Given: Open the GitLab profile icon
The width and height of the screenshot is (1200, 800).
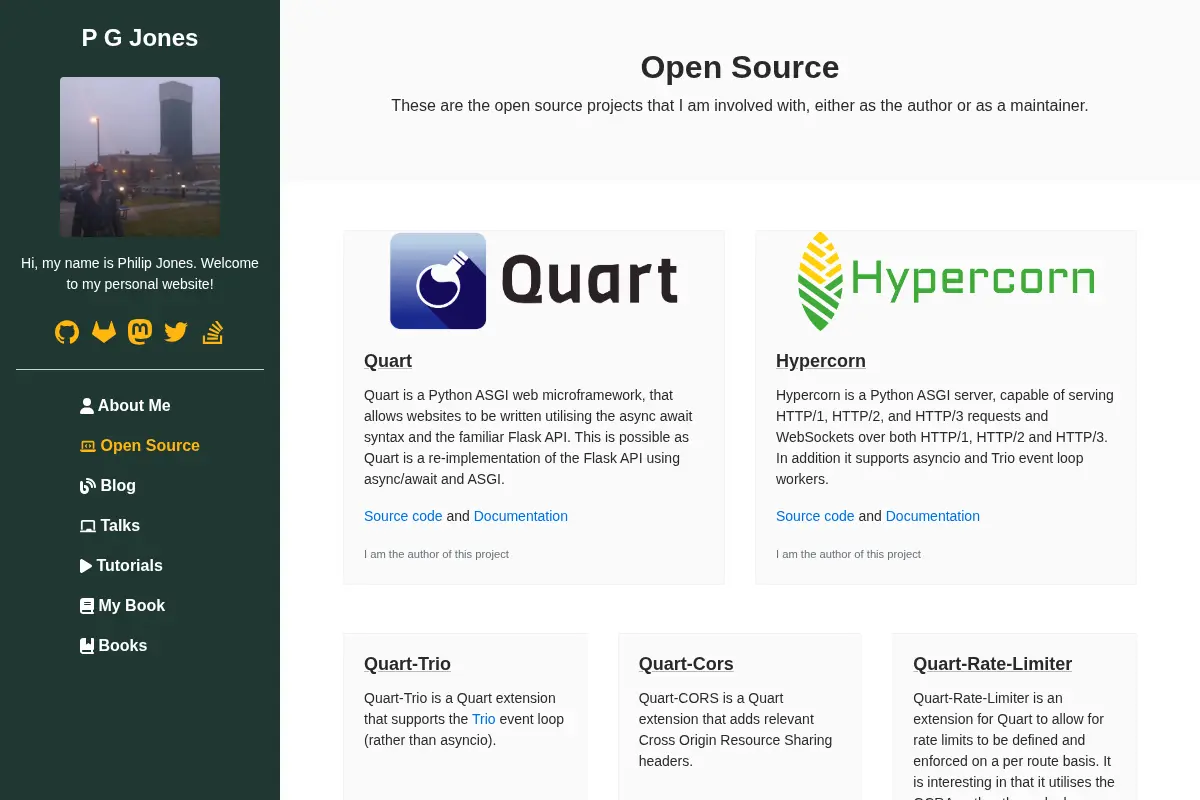Looking at the screenshot, I should click(104, 332).
